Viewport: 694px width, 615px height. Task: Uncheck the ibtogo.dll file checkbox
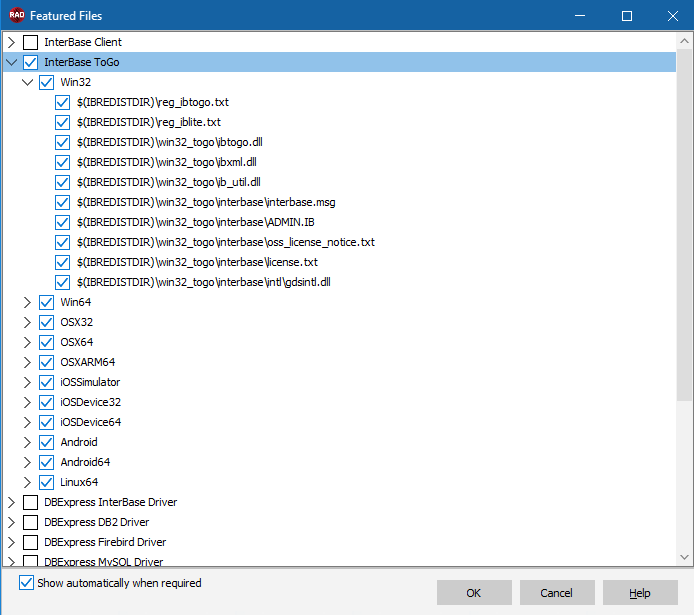pyautogui.click(x=62, y=142)
